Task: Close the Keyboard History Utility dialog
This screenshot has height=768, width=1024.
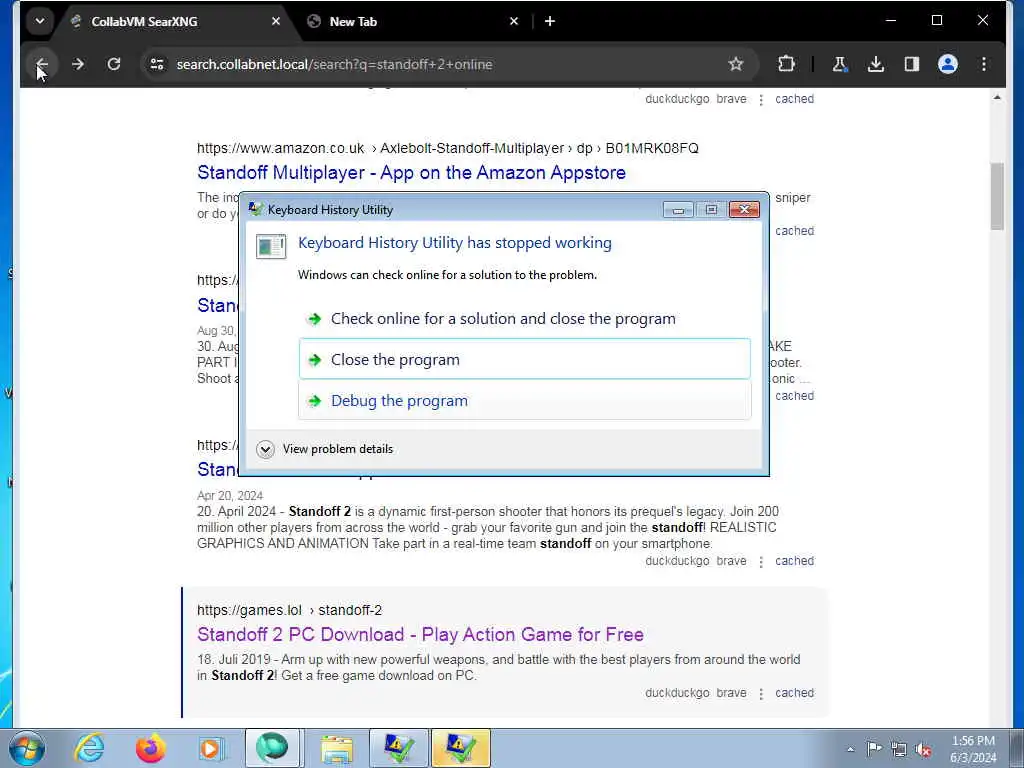Action: coord(743,210)
